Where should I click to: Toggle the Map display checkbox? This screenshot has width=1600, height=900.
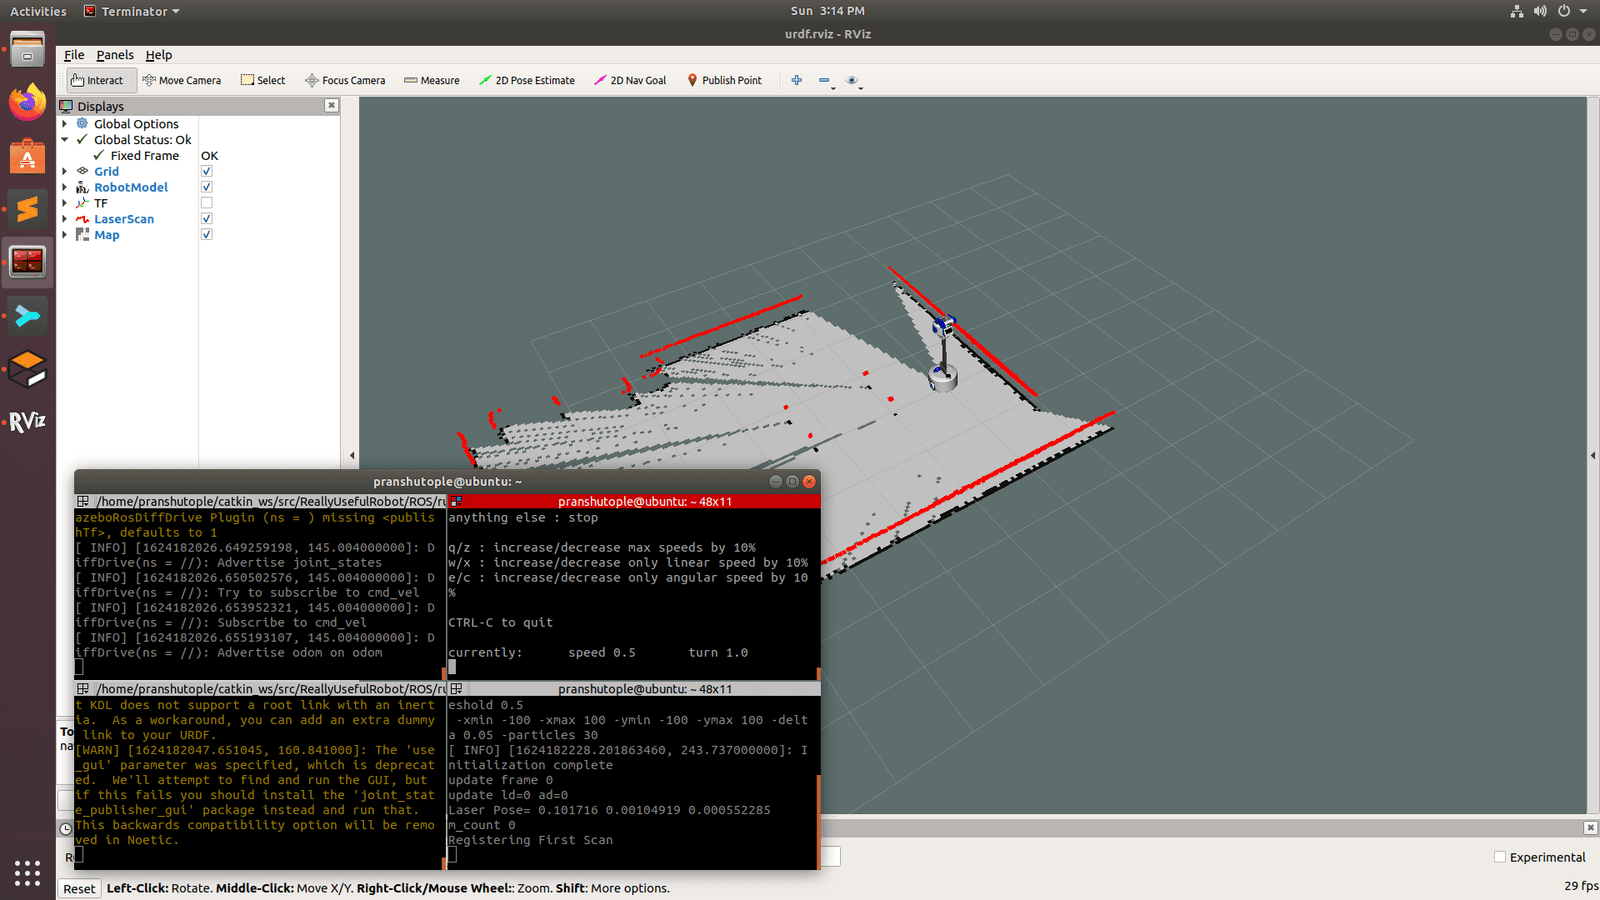point(206,234)
